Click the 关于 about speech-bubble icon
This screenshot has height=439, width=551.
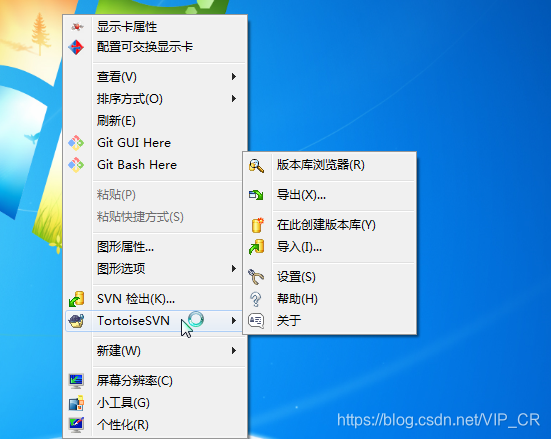click(x=256, y=321)
